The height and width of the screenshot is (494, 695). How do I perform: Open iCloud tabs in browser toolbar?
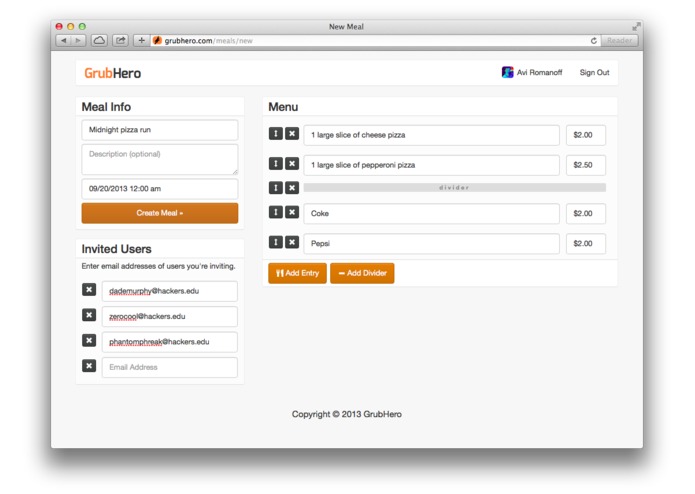(99, 40)
